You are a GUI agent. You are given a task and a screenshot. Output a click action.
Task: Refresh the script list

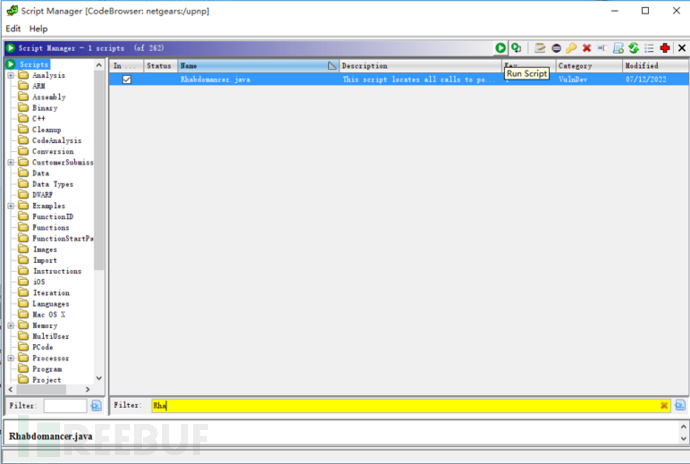(x=634, y=48)
